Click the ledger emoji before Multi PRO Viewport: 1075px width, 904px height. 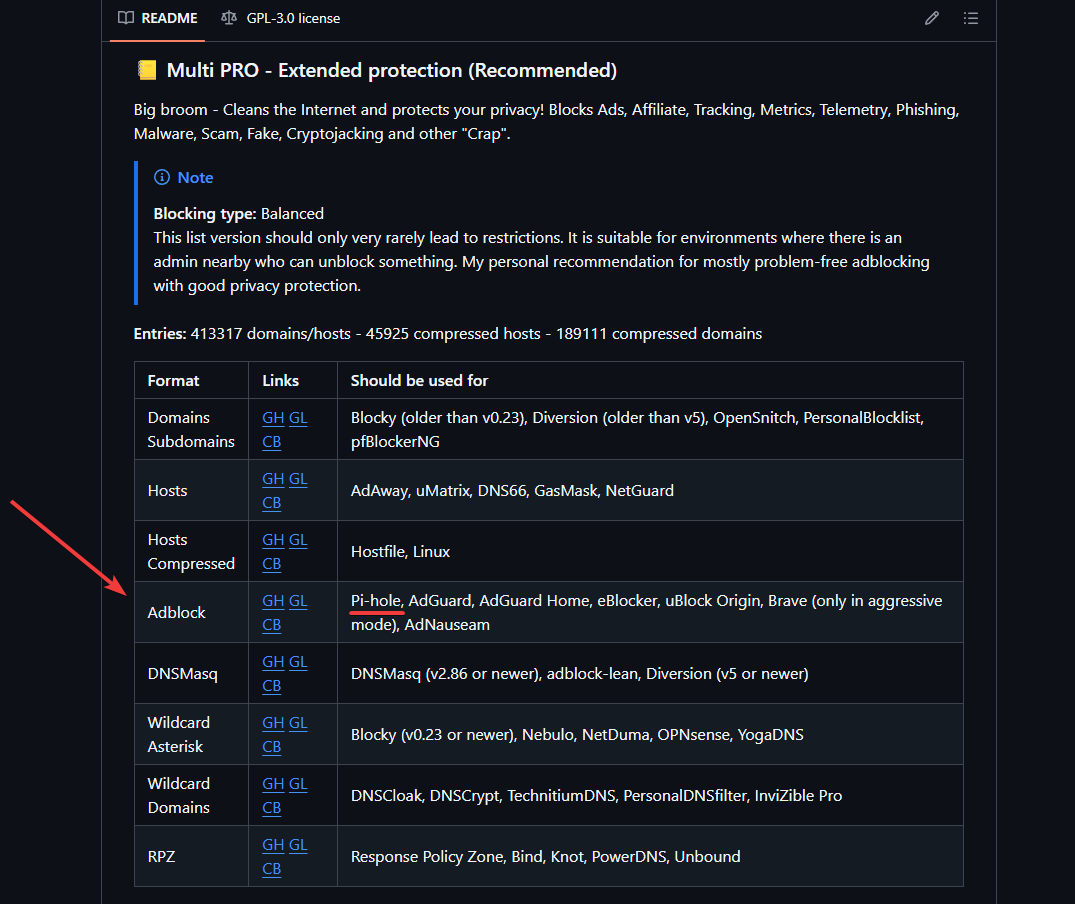click(x=147, y=71)
